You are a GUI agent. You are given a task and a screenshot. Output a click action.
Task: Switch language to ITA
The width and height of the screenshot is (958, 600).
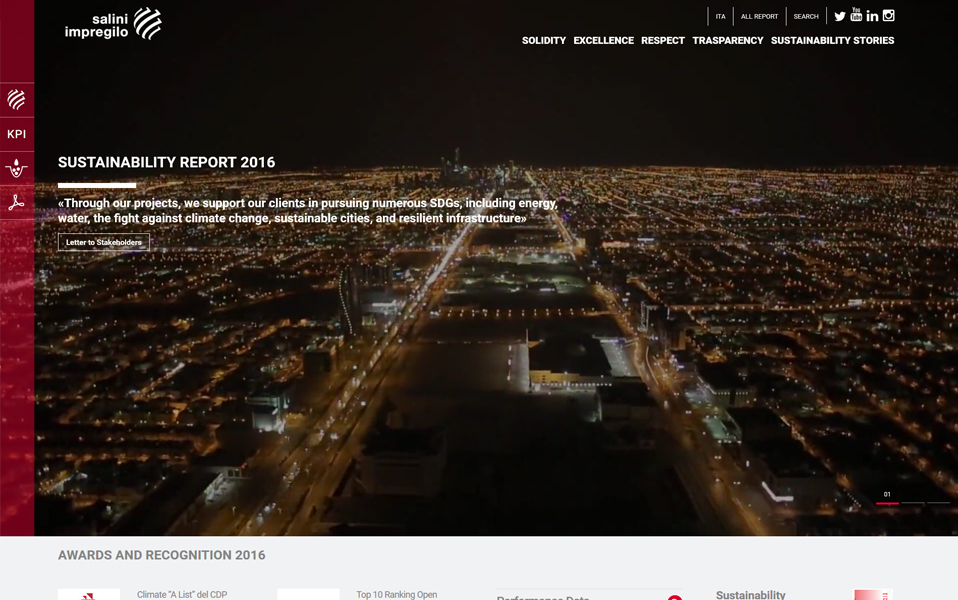click(720, 17)
